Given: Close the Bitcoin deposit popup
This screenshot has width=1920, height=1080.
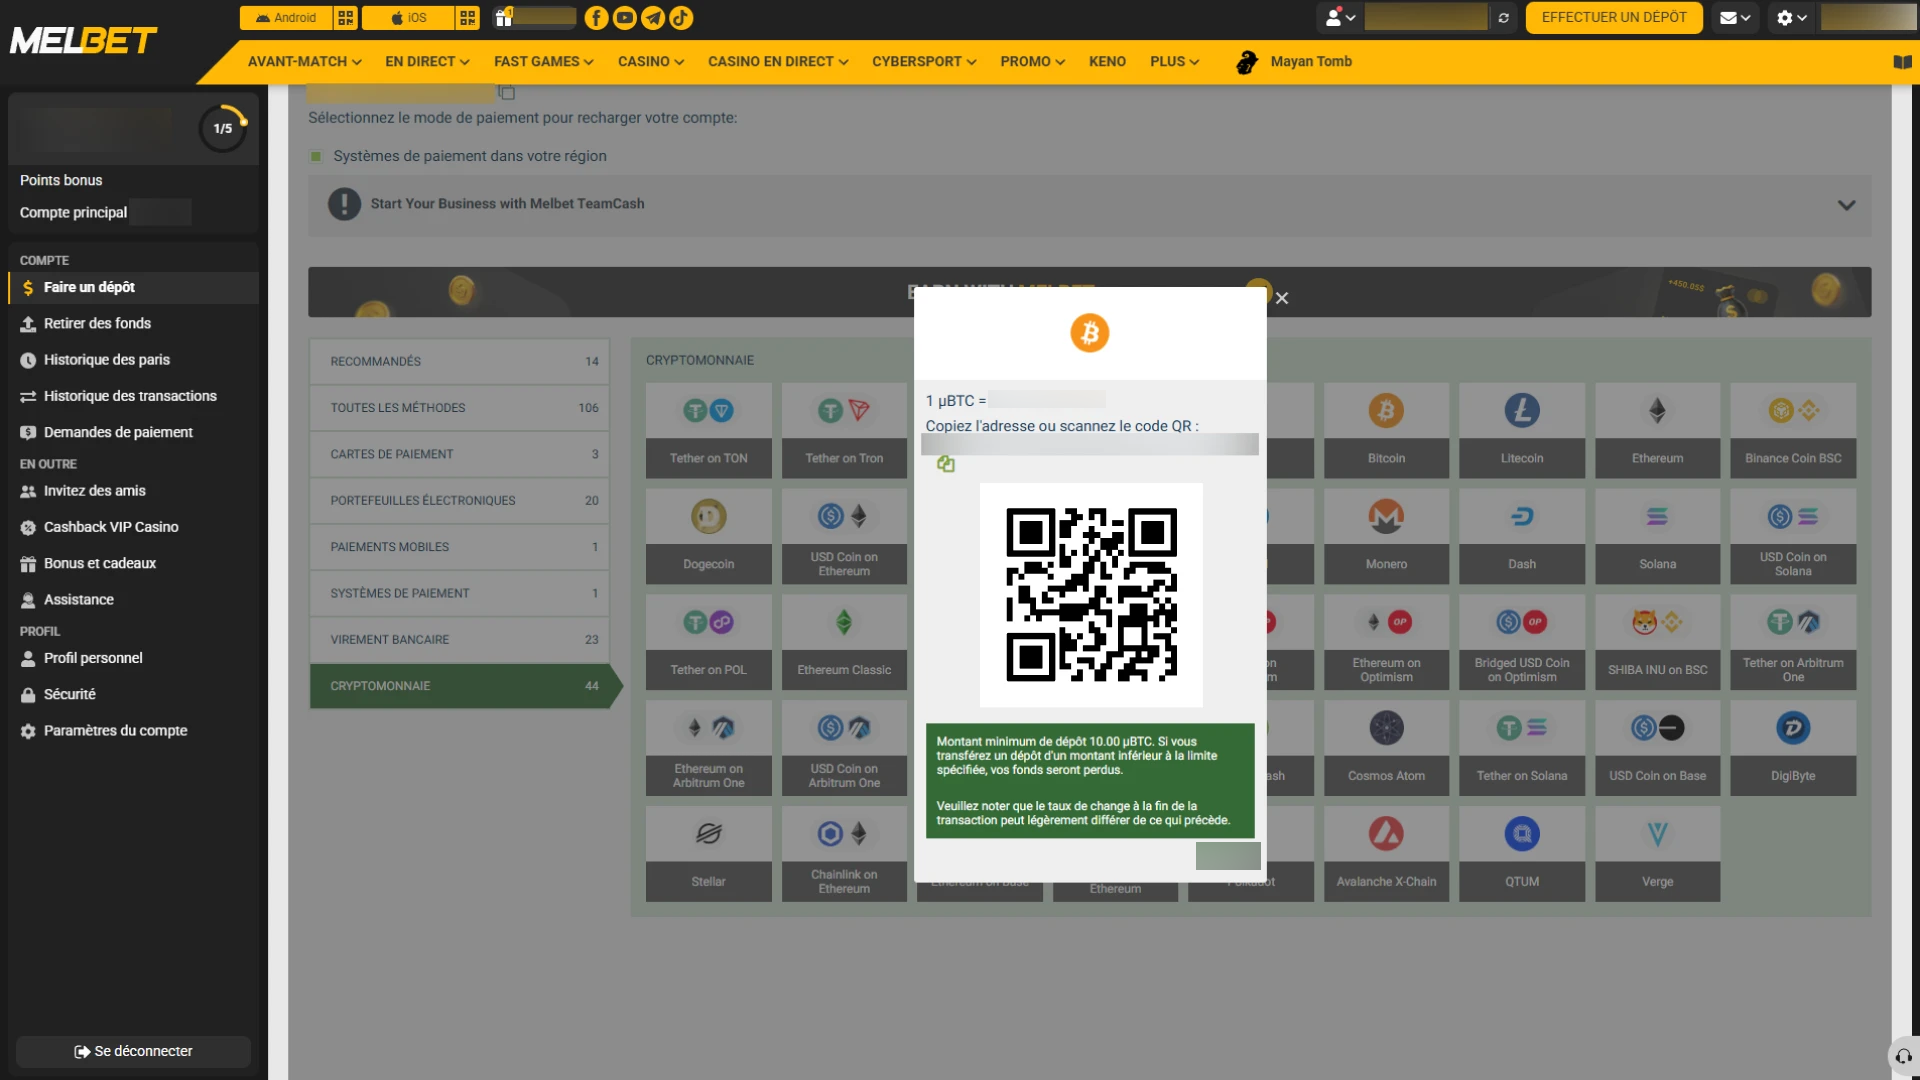Looking at the screenshot, I should (1282, 298).
